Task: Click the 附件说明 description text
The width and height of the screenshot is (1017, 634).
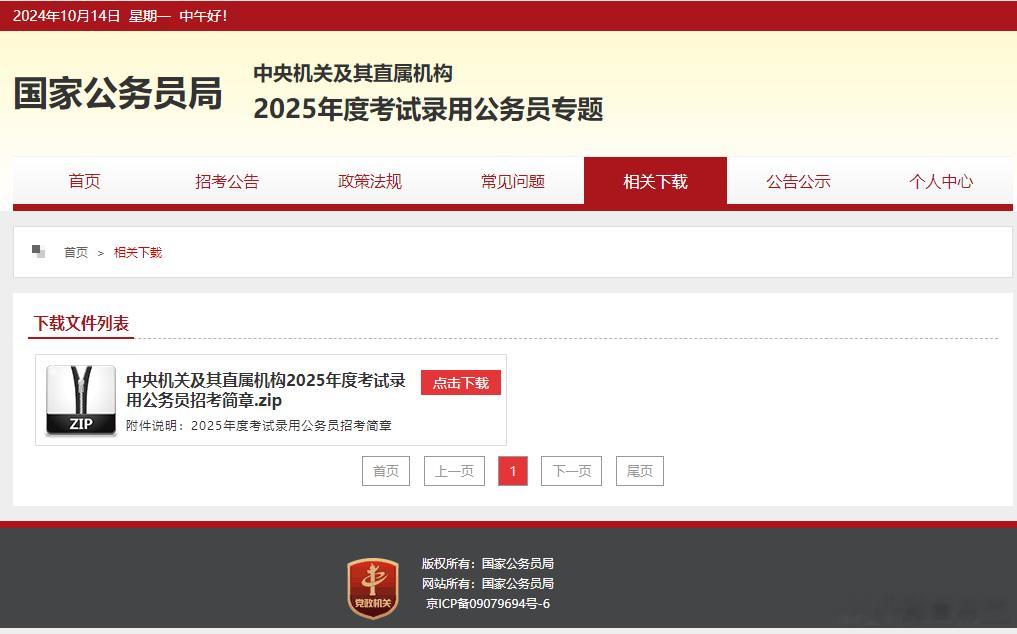Action: pyautogui.click(x=259, y=426)
